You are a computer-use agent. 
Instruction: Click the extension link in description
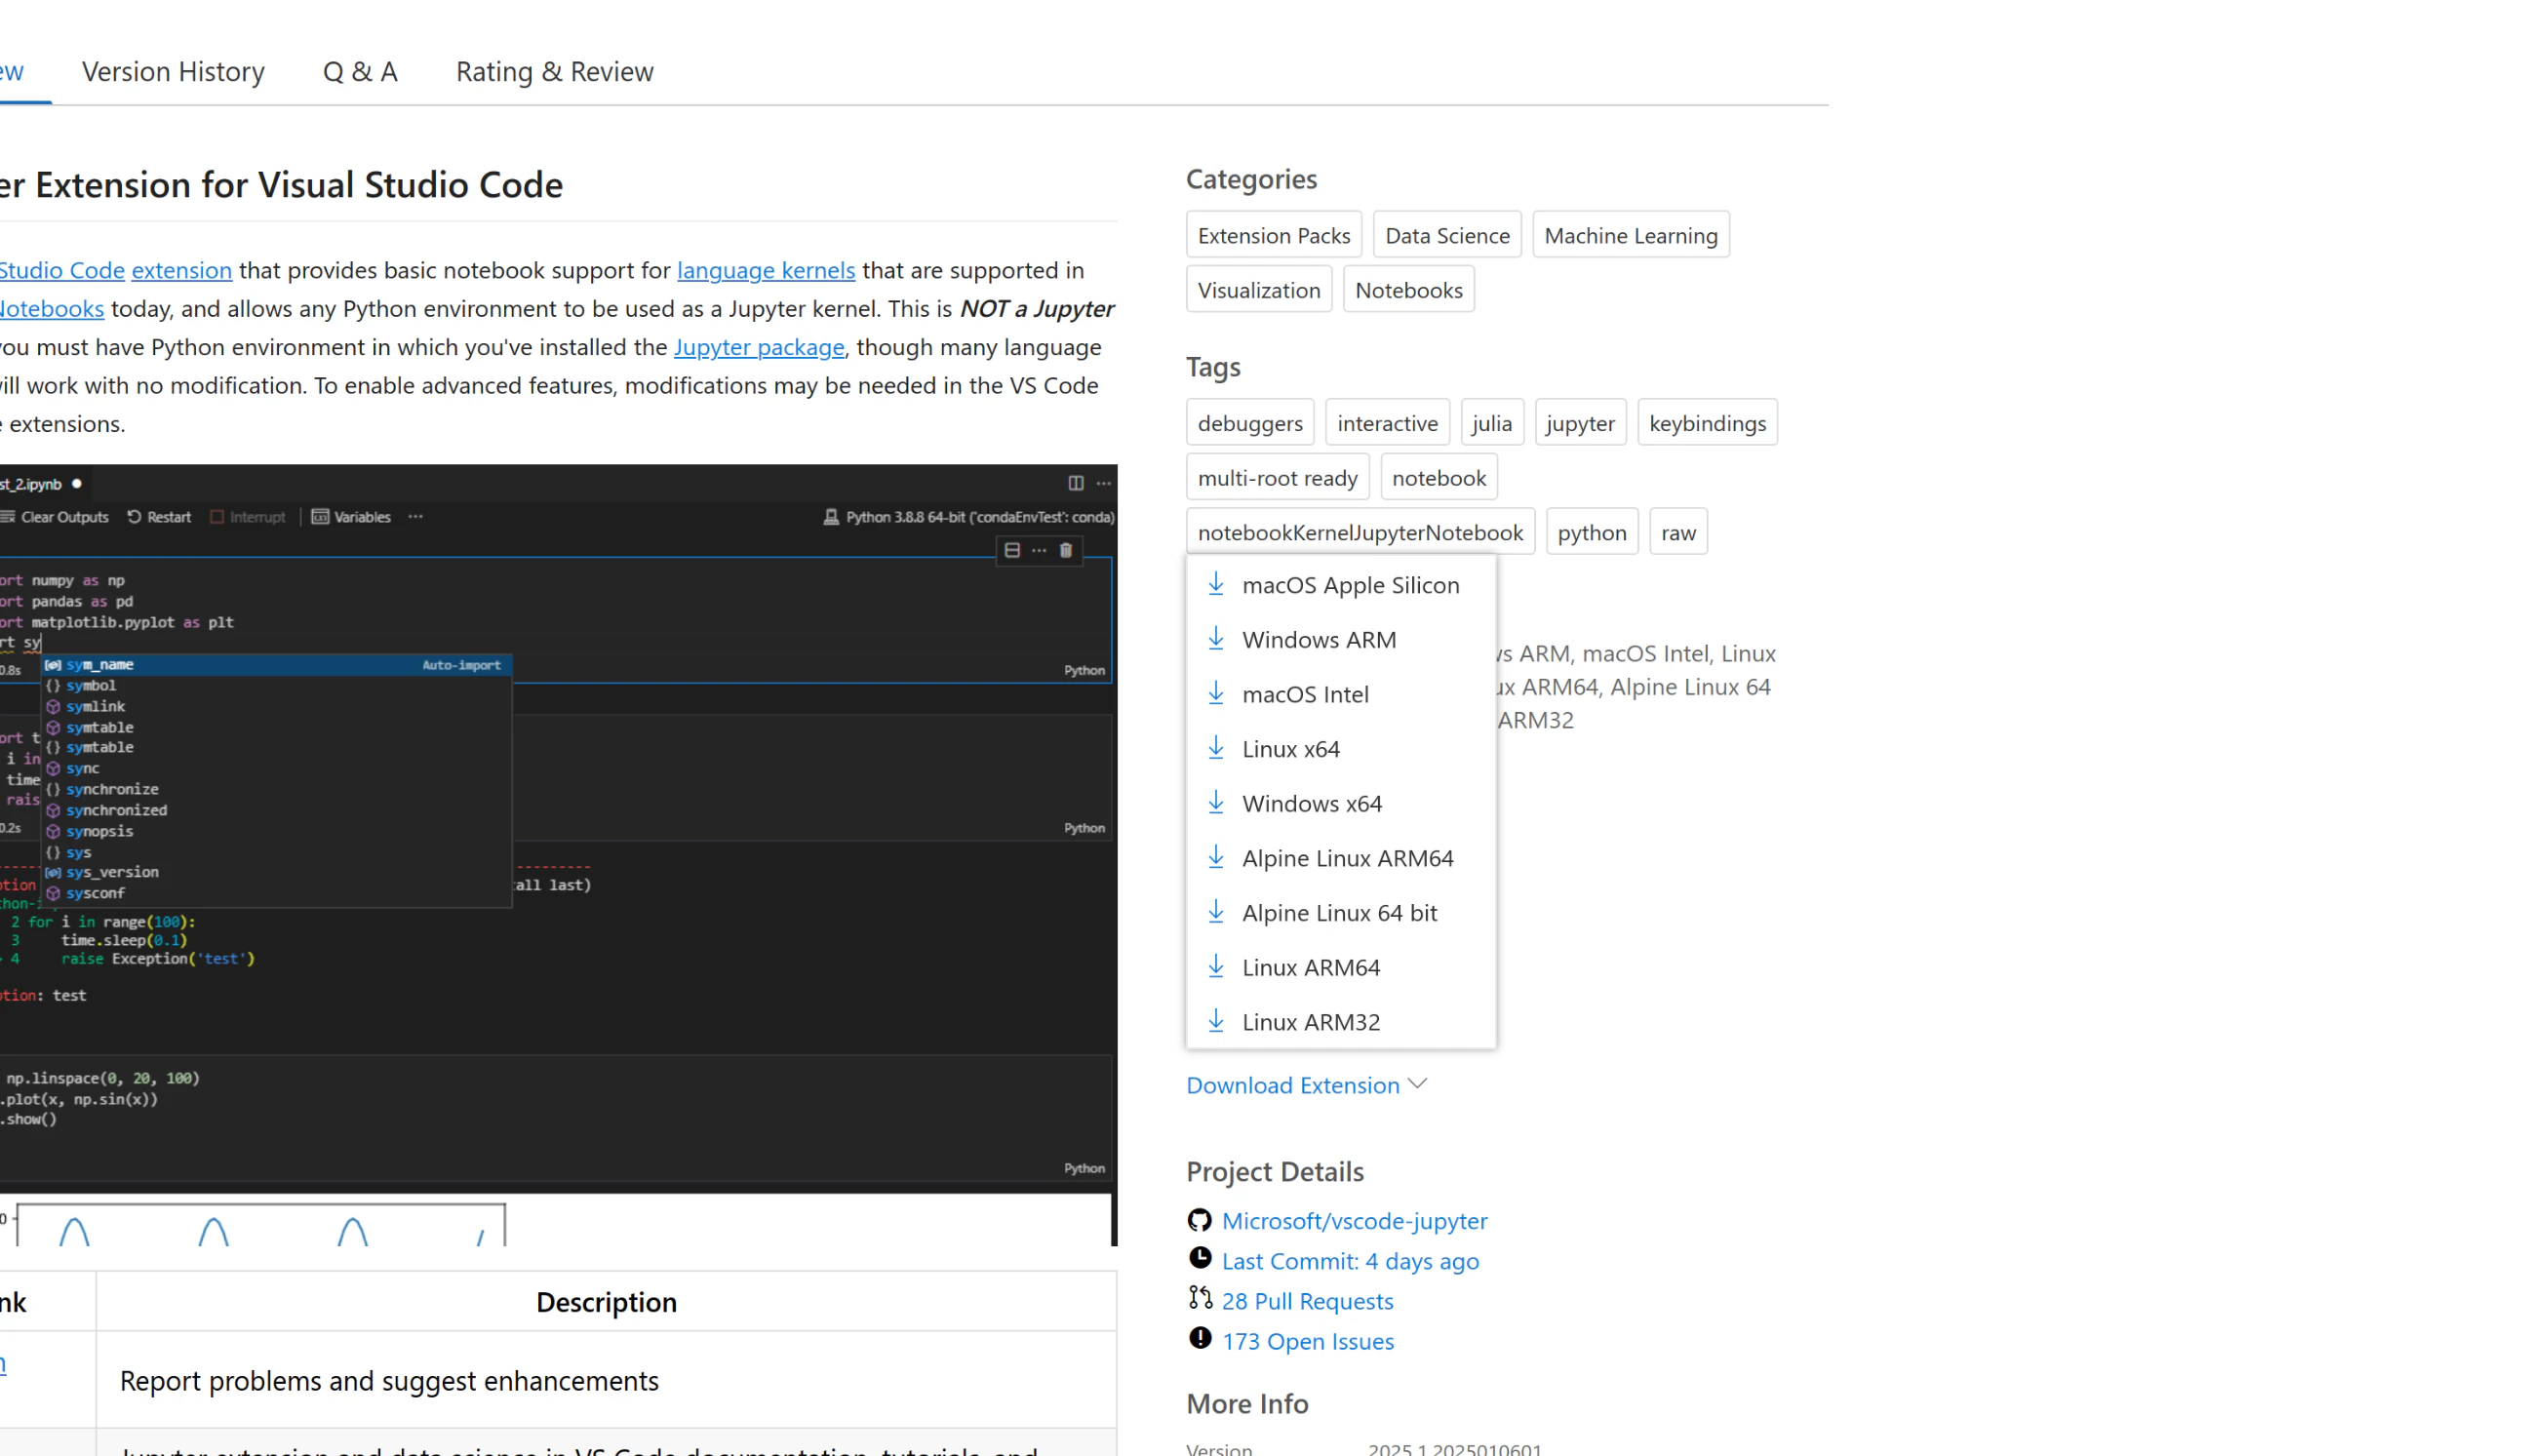coord(181,270)
